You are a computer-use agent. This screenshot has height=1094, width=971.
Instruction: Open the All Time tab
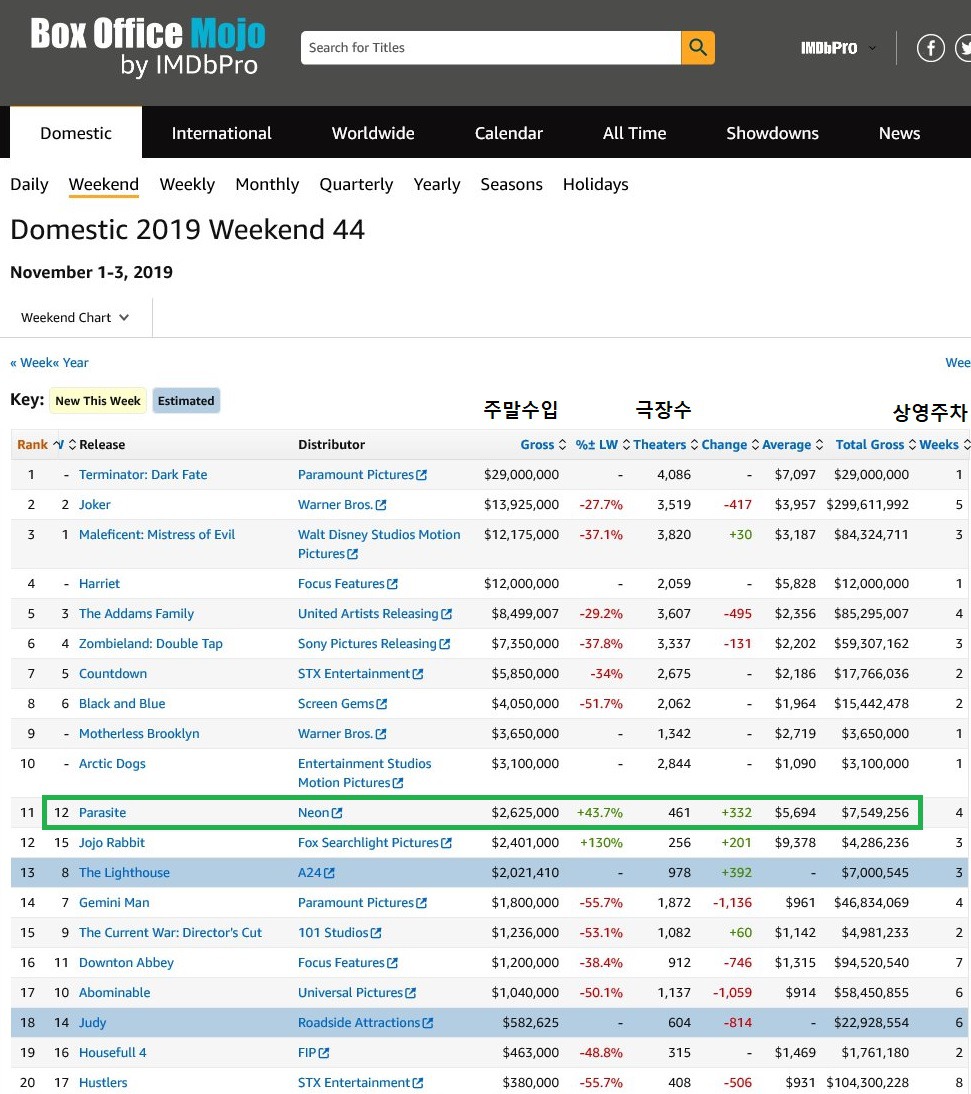click(634, 133)
